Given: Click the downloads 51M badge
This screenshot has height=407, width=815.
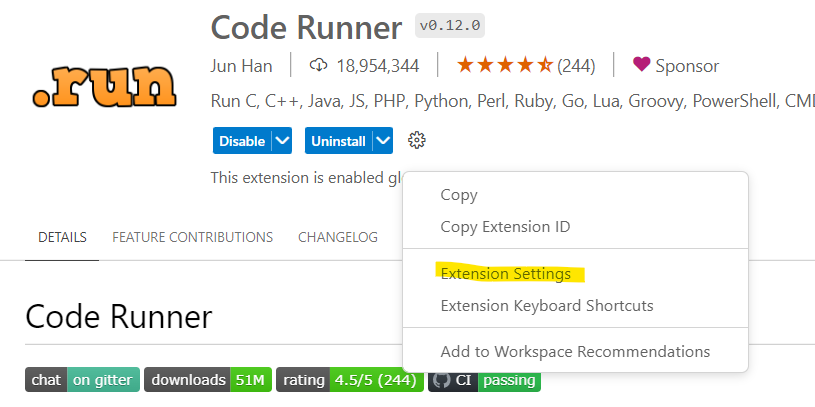Looking at the screenshot, I should pos(208,380).
